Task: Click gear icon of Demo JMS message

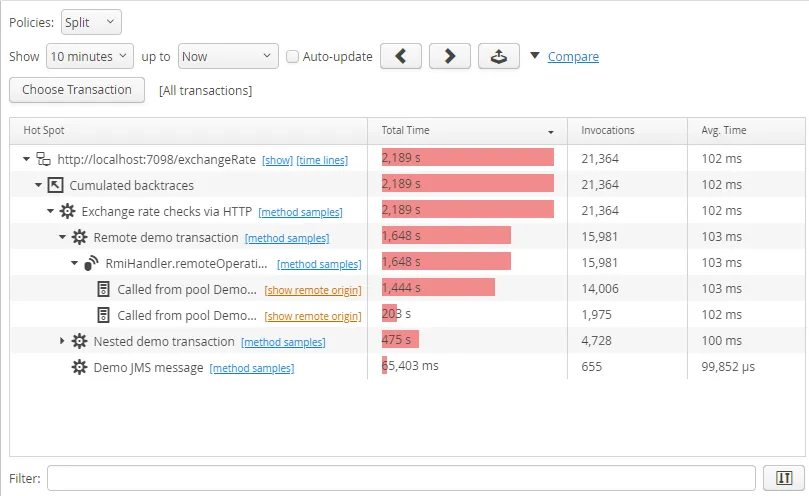Action: pos(79,367)
